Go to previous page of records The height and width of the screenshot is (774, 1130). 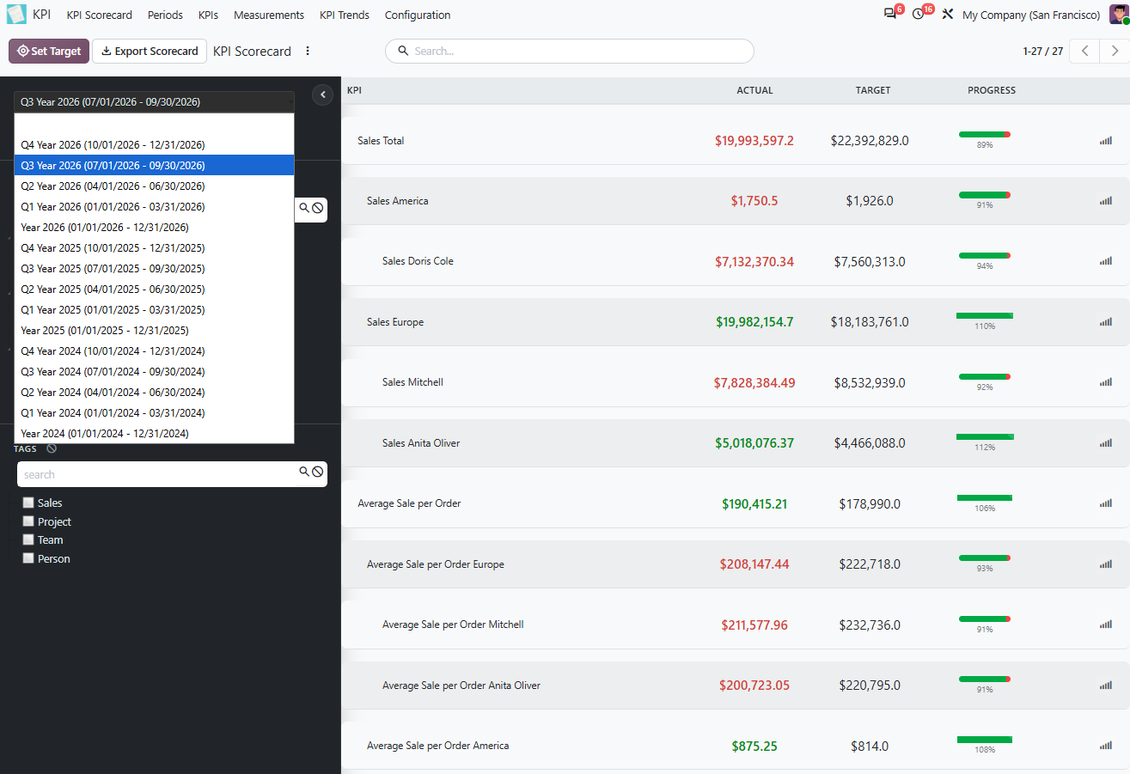coord(1085,51)
